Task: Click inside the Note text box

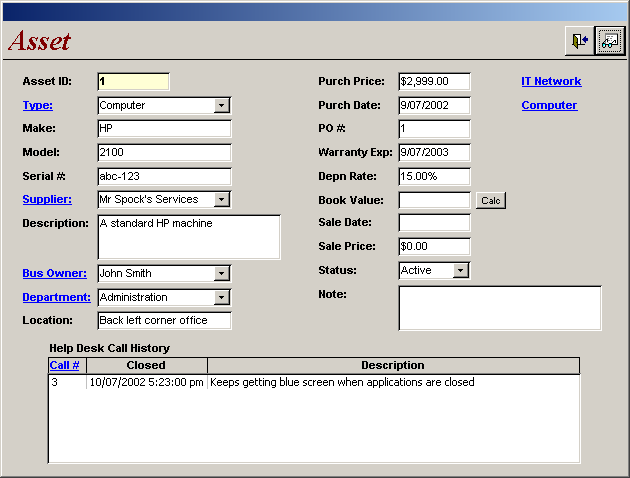Action: pos(499,308)
